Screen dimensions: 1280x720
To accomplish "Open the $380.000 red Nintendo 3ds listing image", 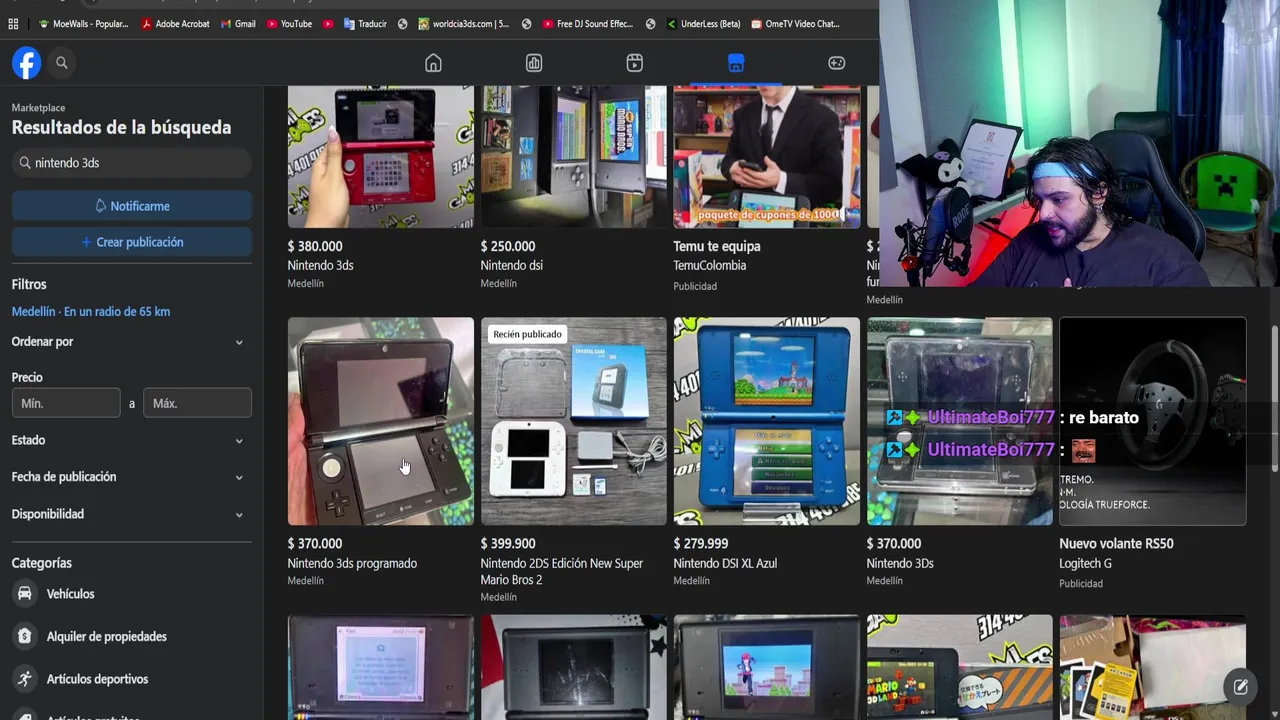I will [381, 156].
